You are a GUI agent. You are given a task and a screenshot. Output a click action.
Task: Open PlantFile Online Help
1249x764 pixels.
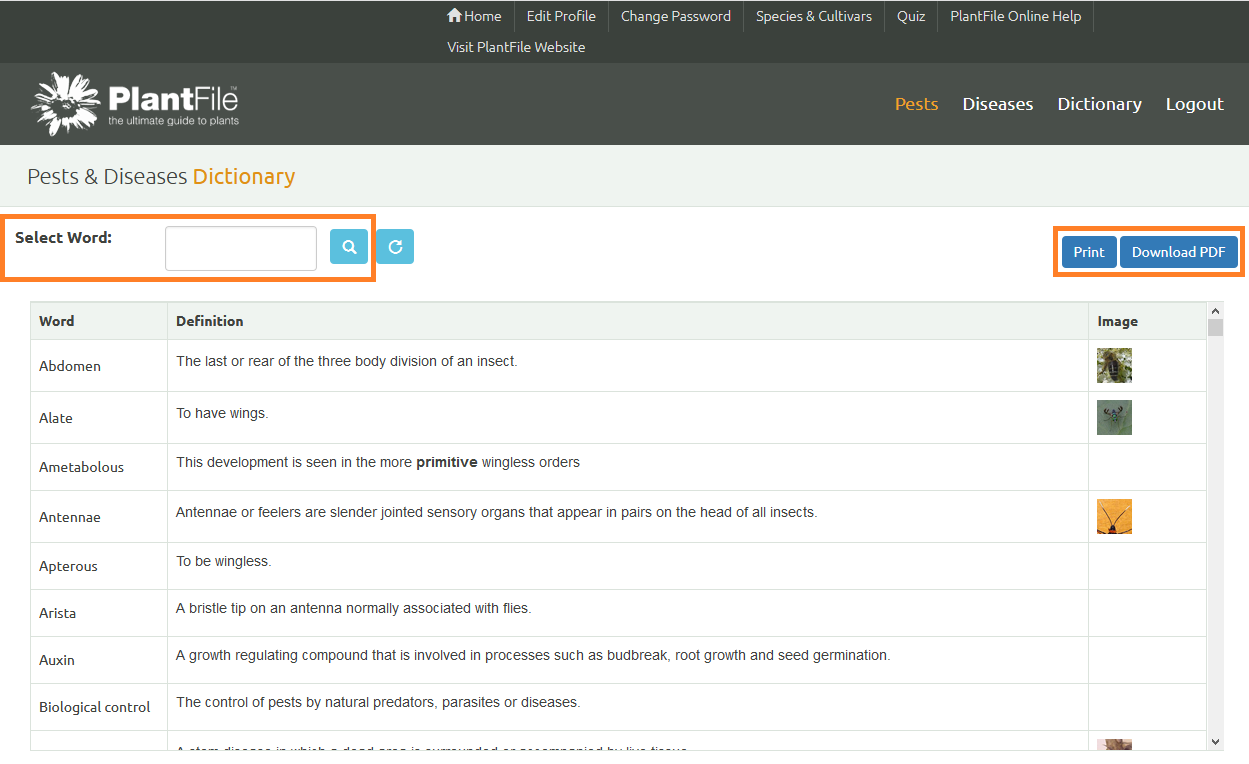(x=1015, y=16)
